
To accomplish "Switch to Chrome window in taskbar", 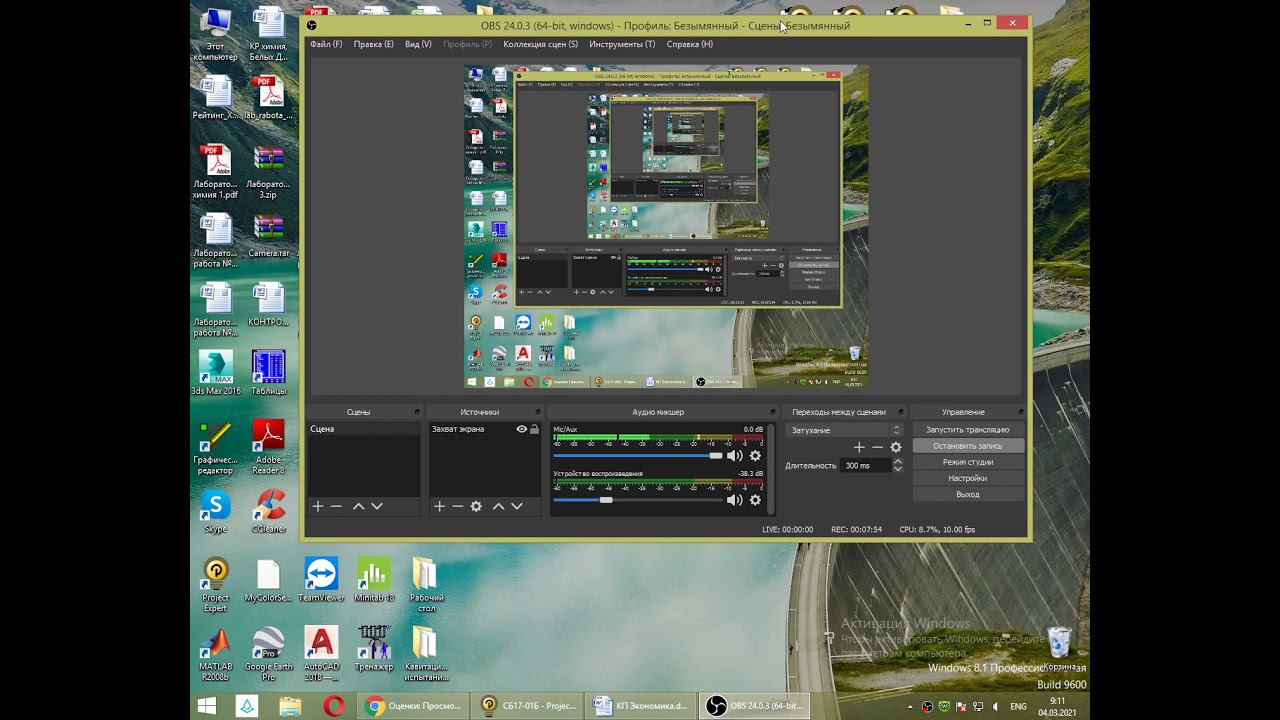I will [x=412, y=706].
